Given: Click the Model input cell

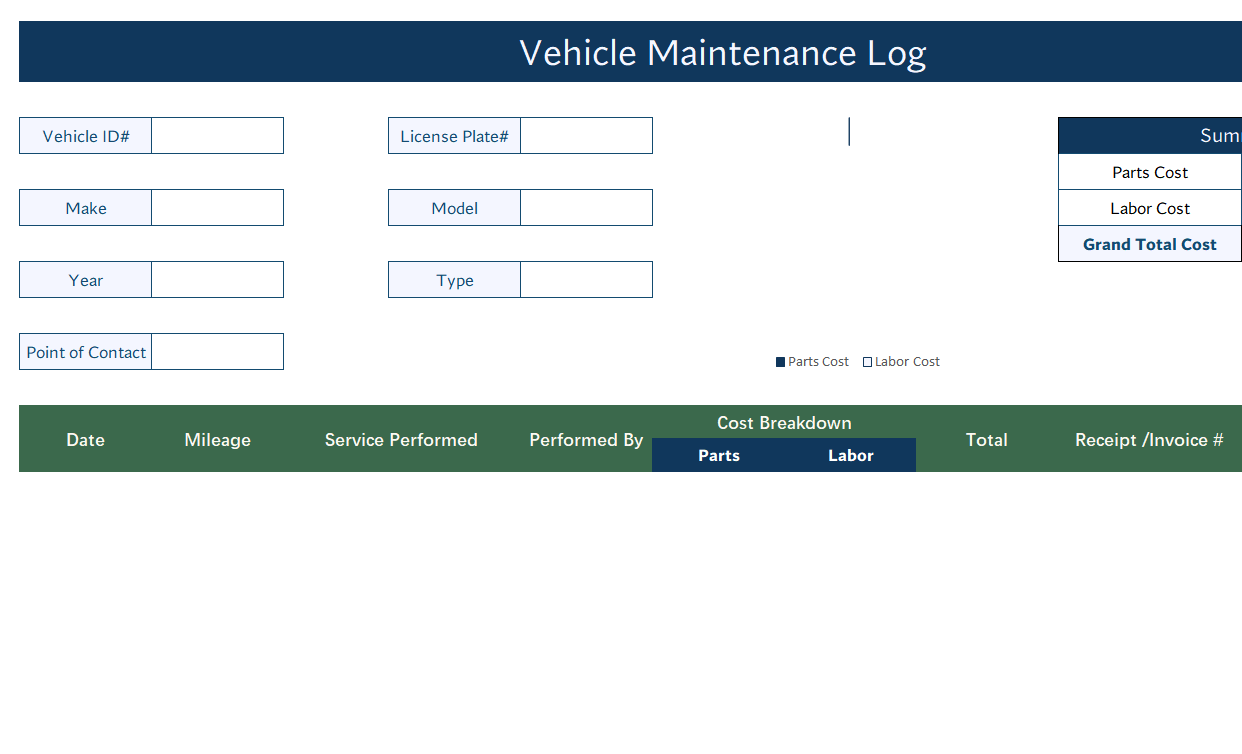Looking at the screenshot, I should point(586,208).
